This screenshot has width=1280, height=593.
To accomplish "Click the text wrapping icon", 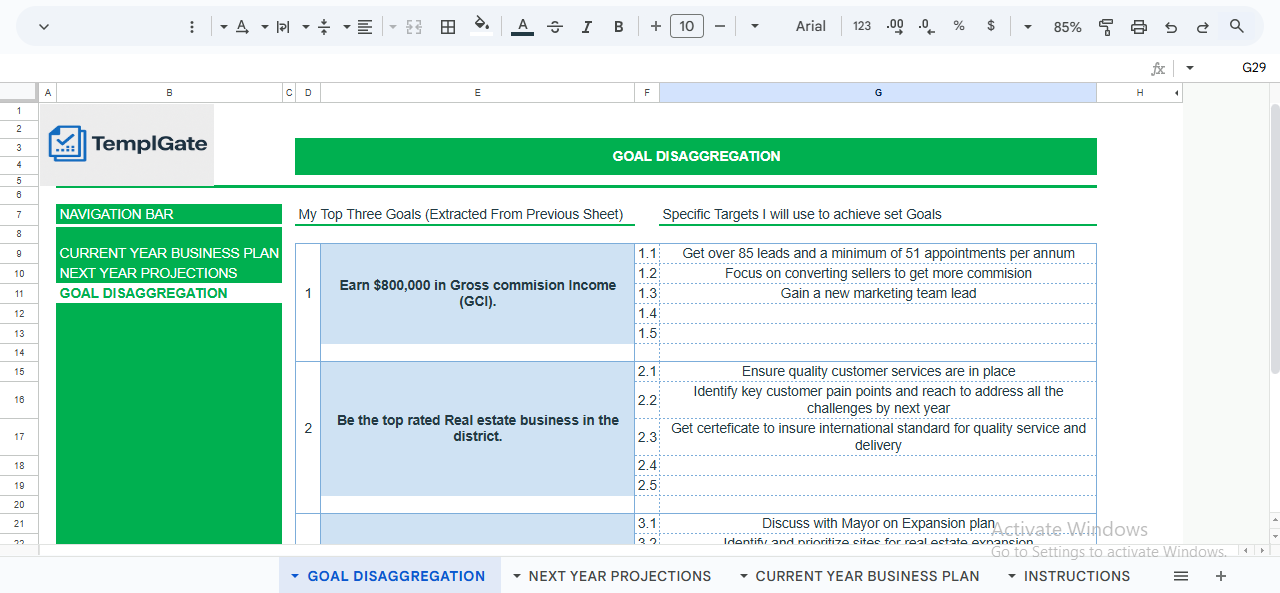I will pyautogui.click(x=283, y=27).
